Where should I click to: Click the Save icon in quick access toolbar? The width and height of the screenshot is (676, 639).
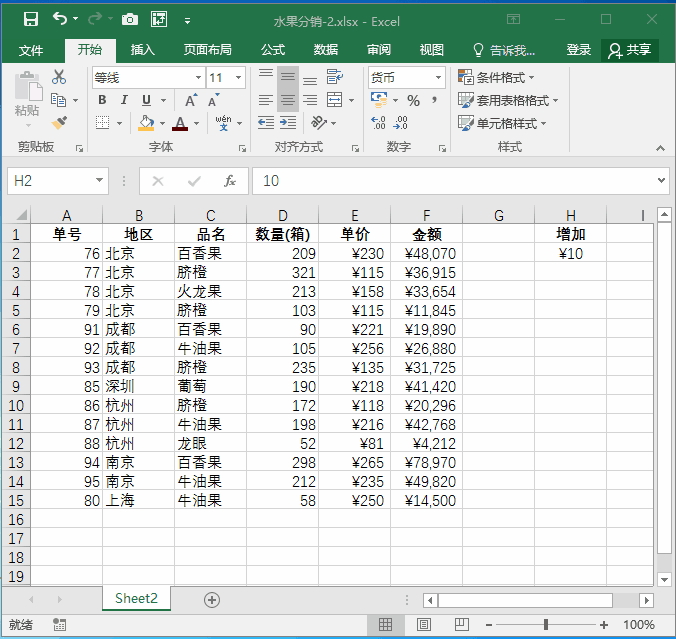pos(30,19)
